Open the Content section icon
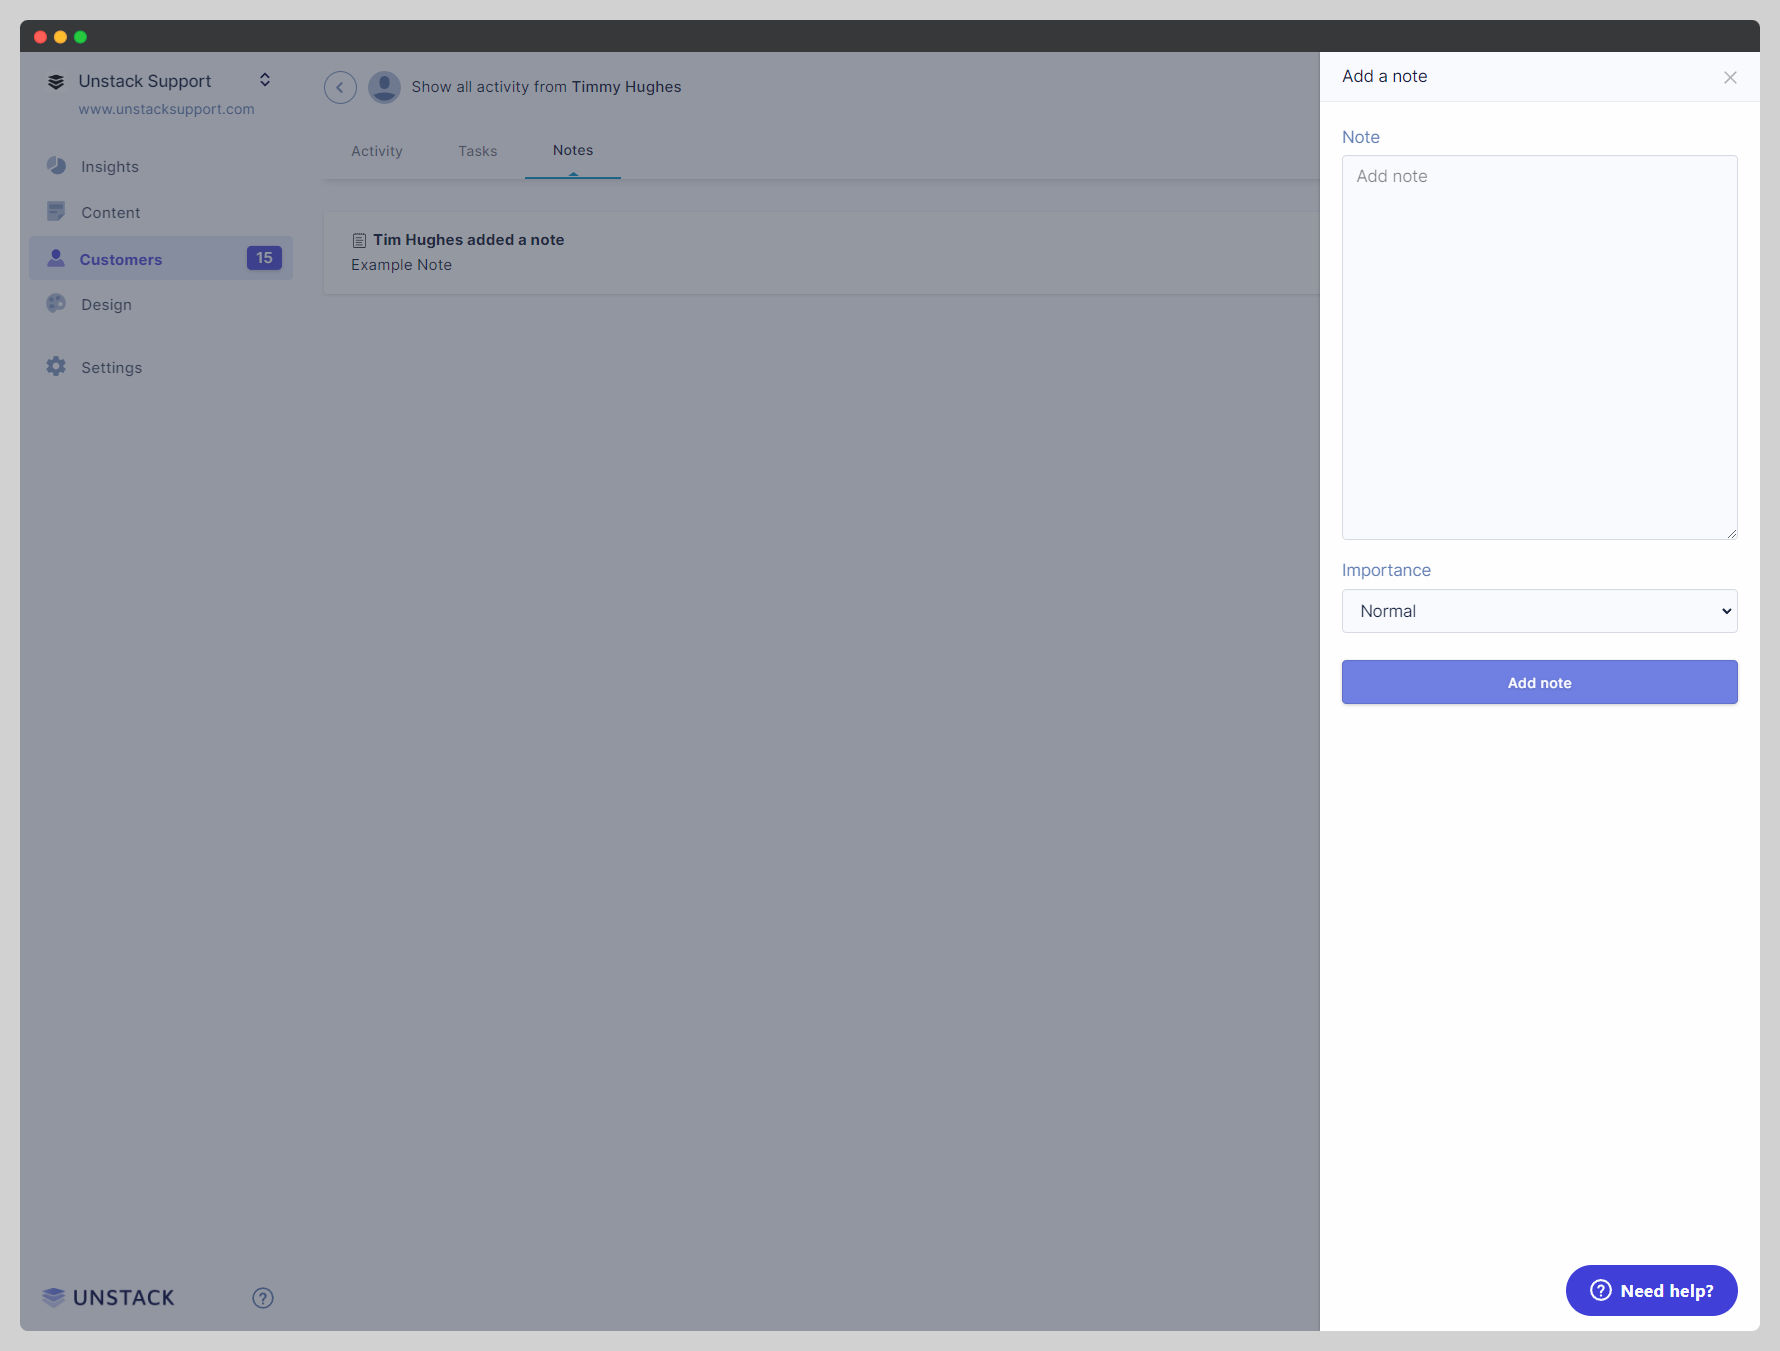This screenshot has width=1780, height=1351. click(x=56, y=211)
